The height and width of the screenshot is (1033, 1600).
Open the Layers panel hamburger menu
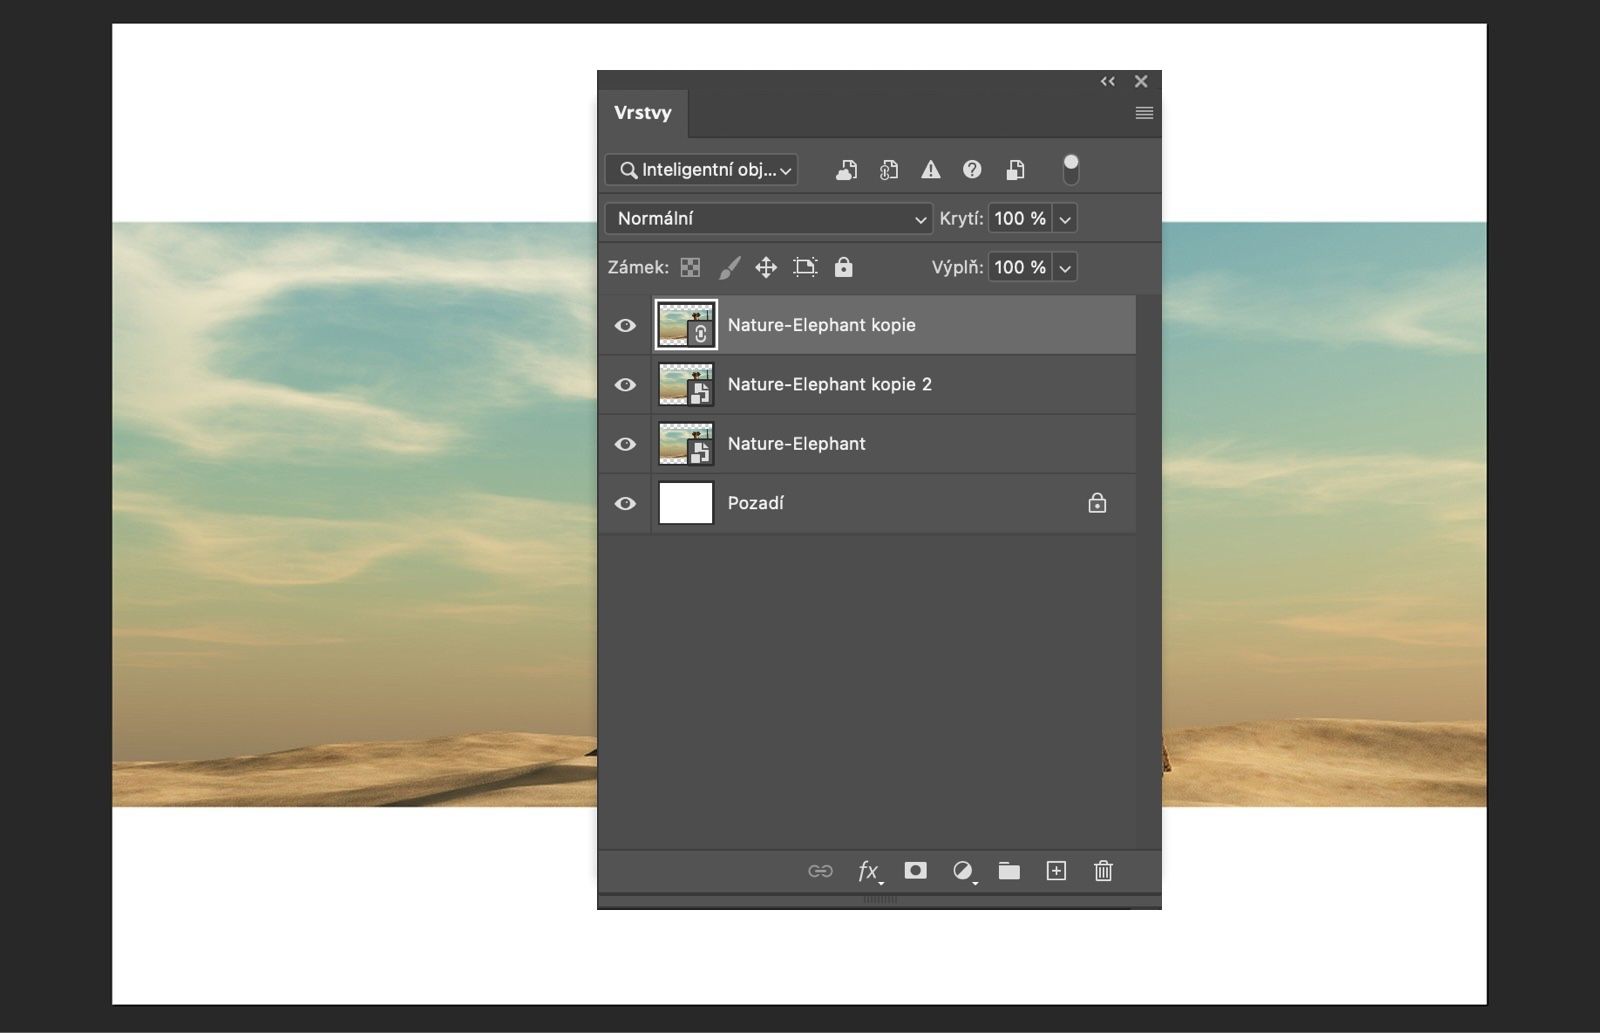[x=1144, y=113]
